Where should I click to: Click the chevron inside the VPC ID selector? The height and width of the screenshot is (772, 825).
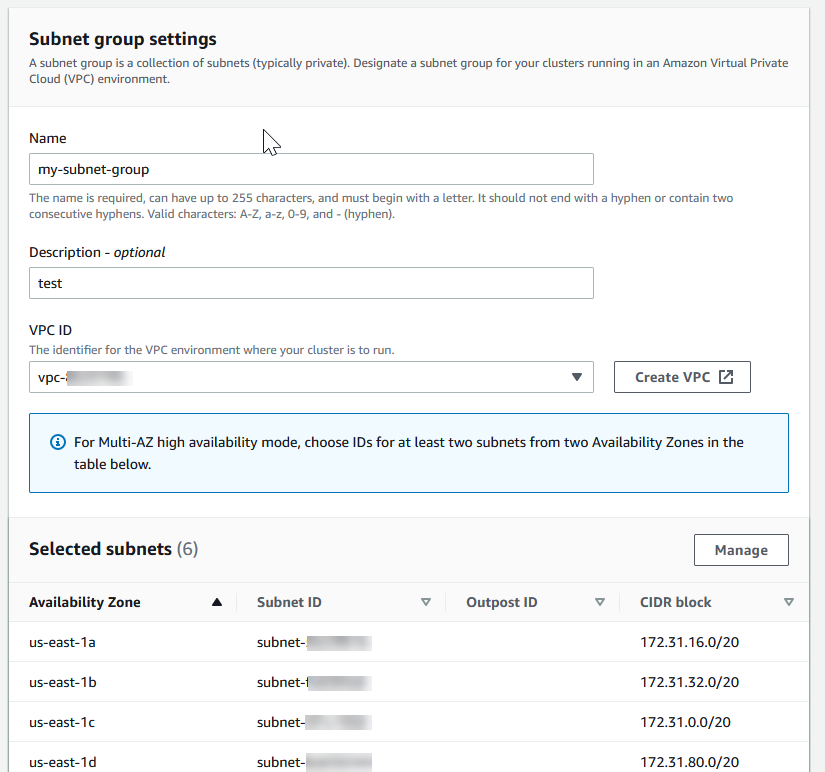pos(577,377)
